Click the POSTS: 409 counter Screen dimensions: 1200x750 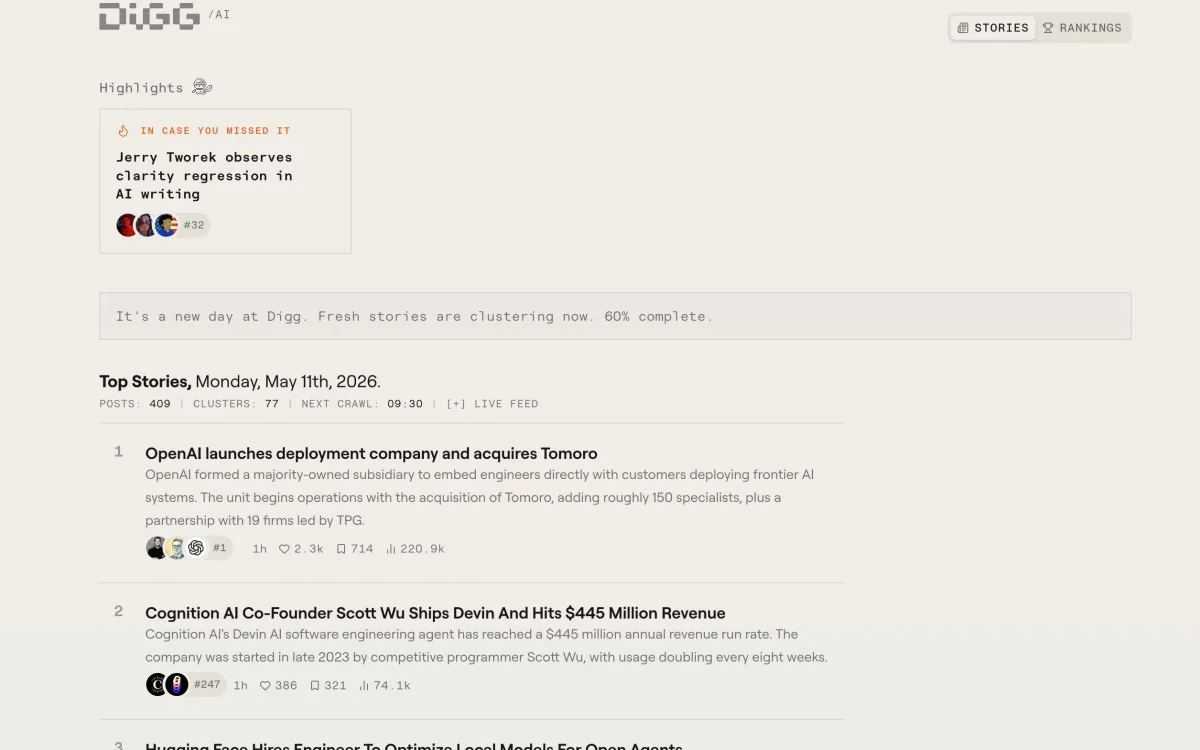(135, 404)
